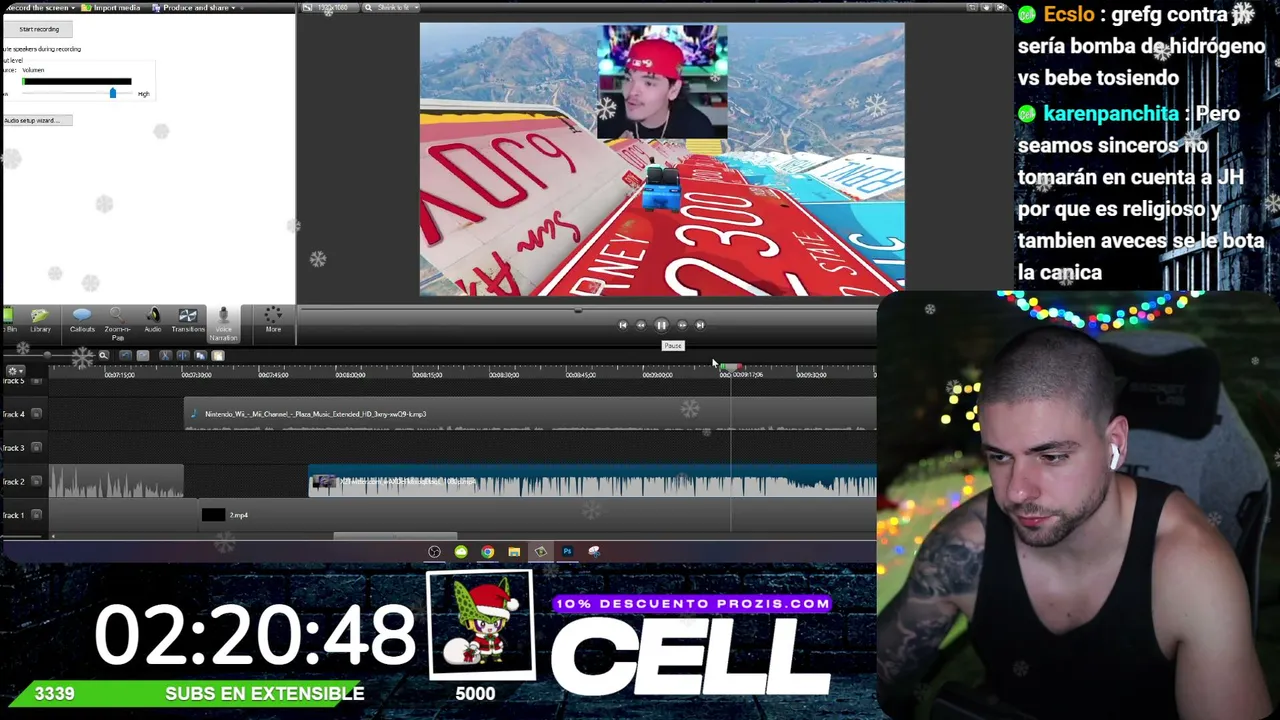Click the Redo button on timeline toolbar
1280x720 pixels.
tap(143, 355)
